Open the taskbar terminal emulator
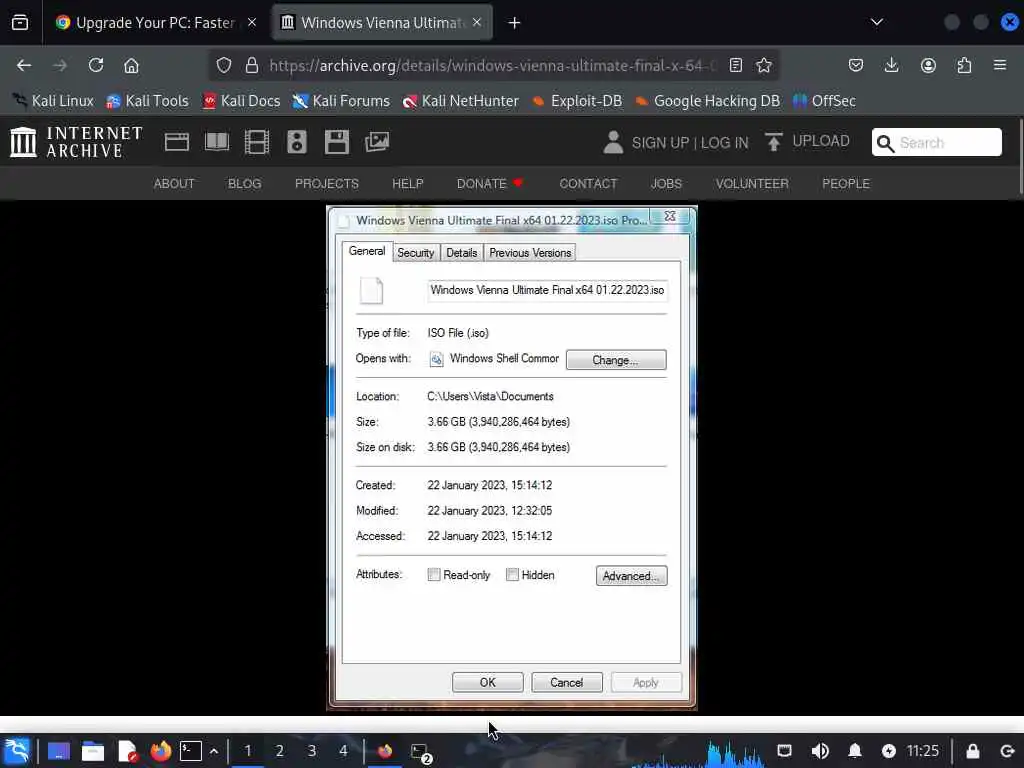Viewport: 1024px width, 768px height. (x=191, y=751)
